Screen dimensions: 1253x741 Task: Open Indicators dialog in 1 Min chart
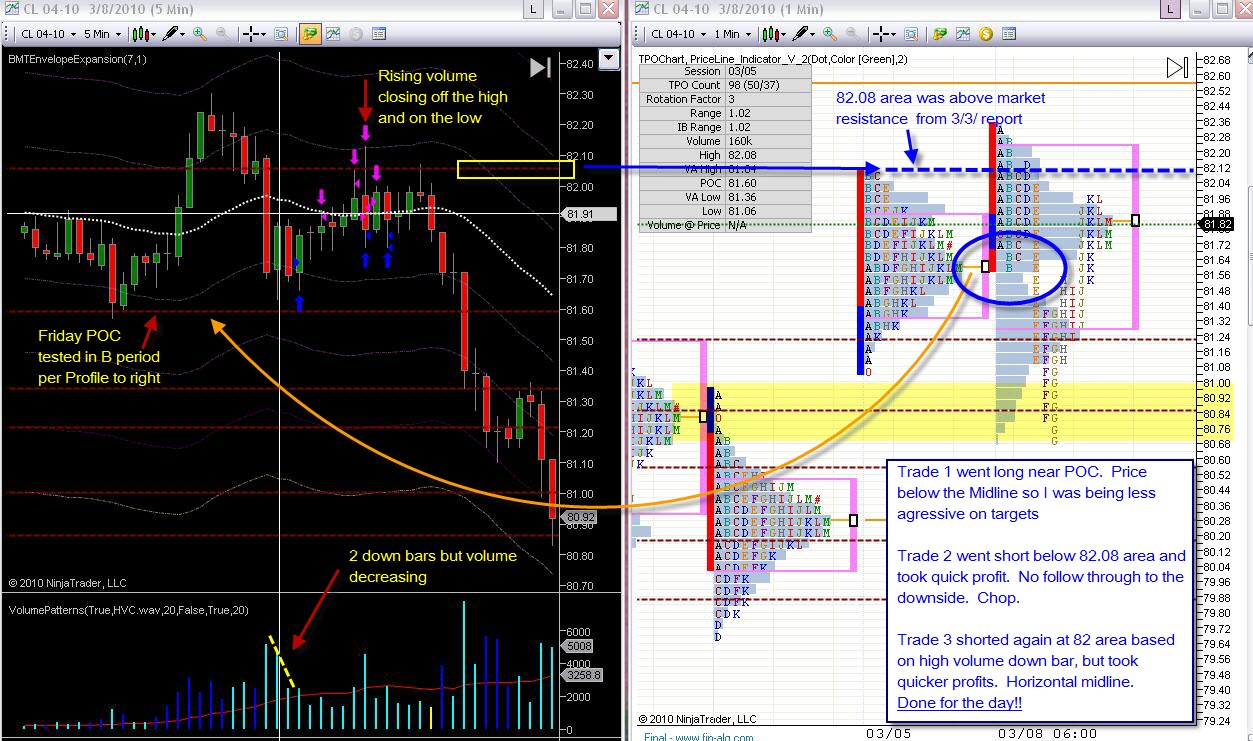tap(962, 34)
